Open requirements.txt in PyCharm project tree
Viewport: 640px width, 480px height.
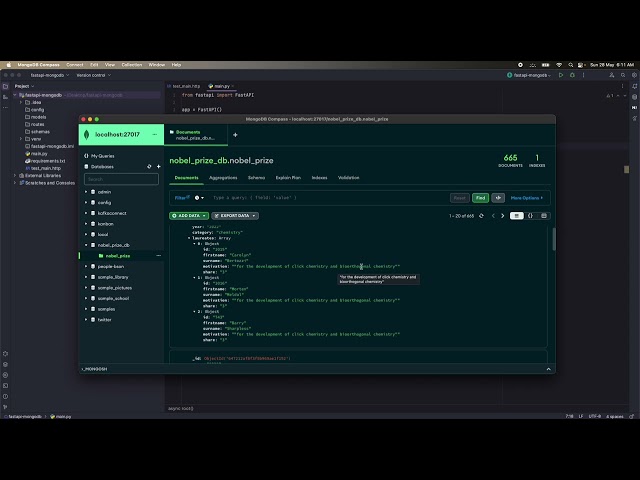pyautogui.click(x=46, y=161)
